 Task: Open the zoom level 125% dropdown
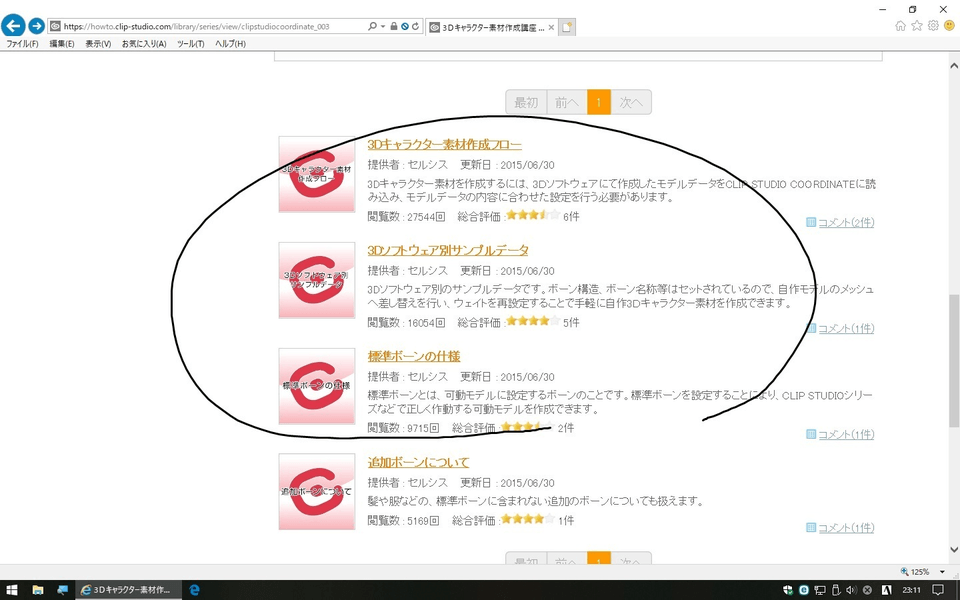click(922, 572)
